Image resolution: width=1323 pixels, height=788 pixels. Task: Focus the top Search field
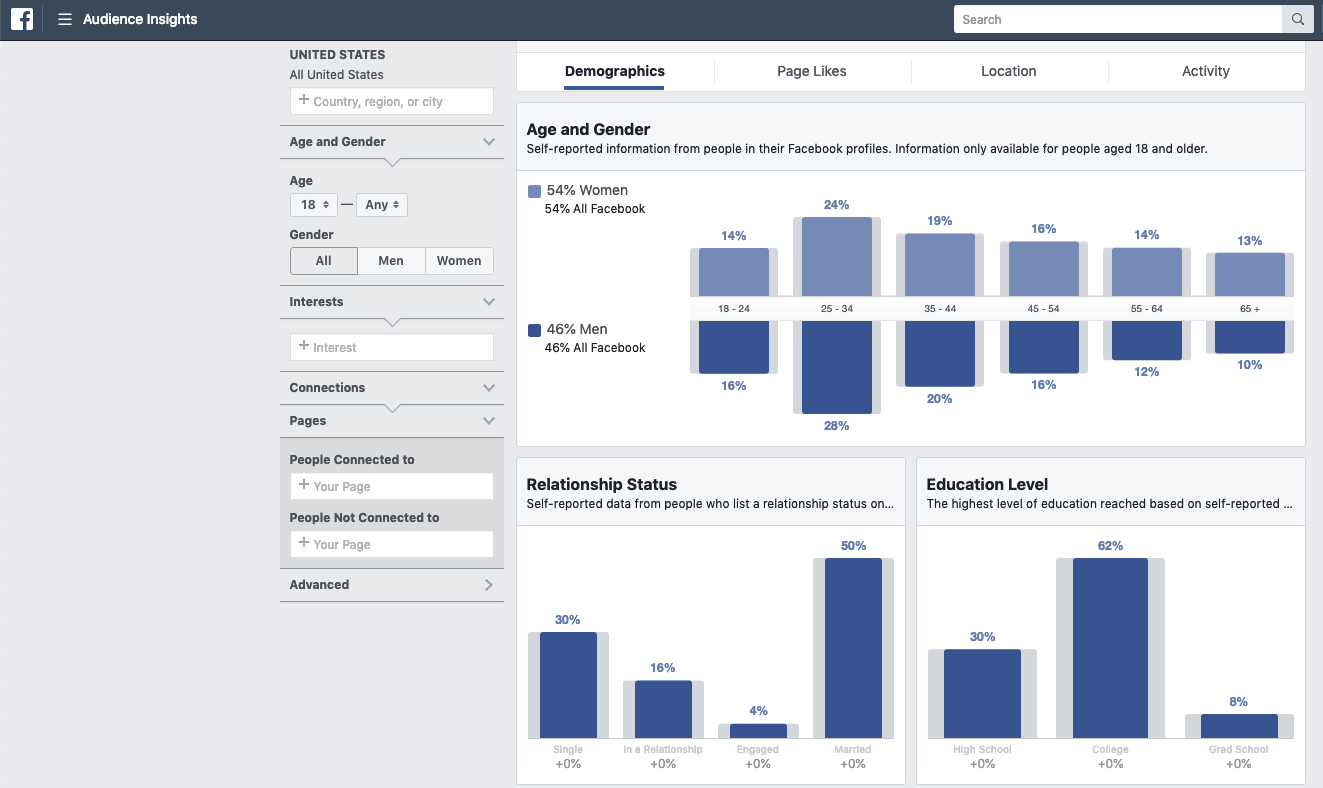coord(1118,19)
